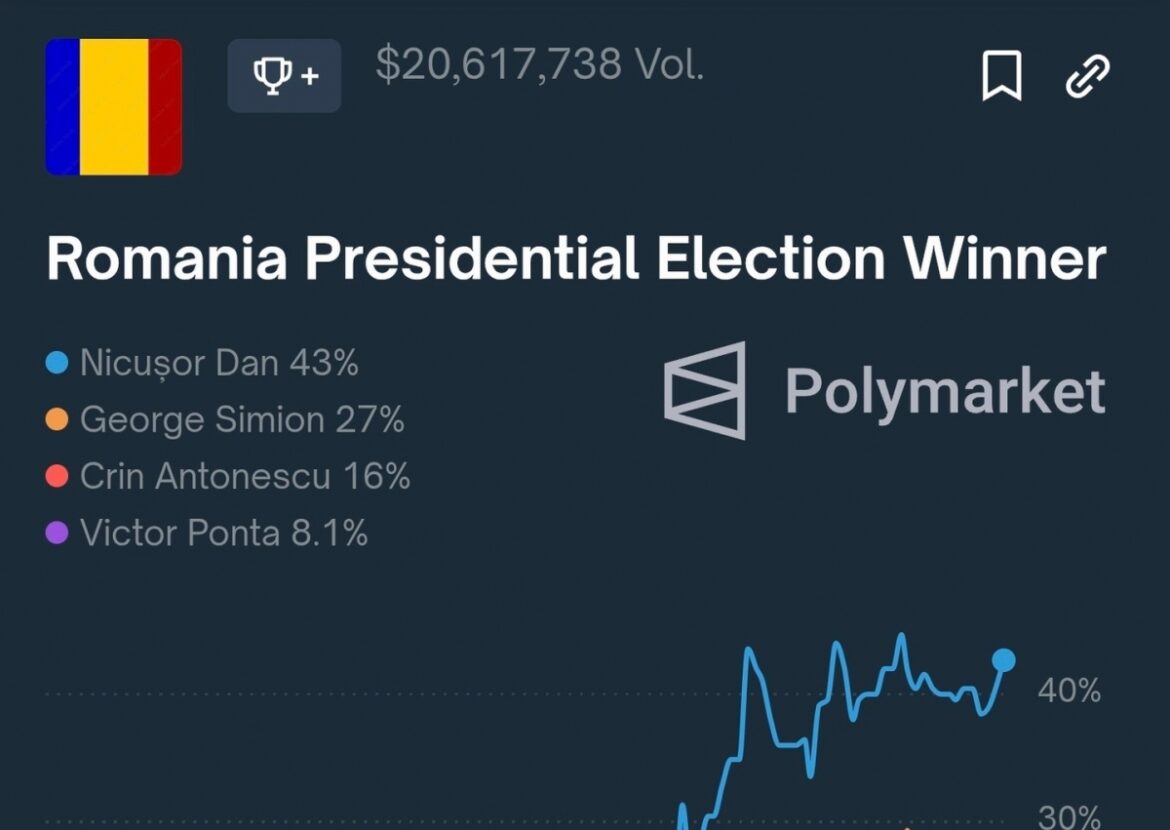The image size is (1170, 830).
Task: Click the trophy plus icon button
Action: (284, 76)
